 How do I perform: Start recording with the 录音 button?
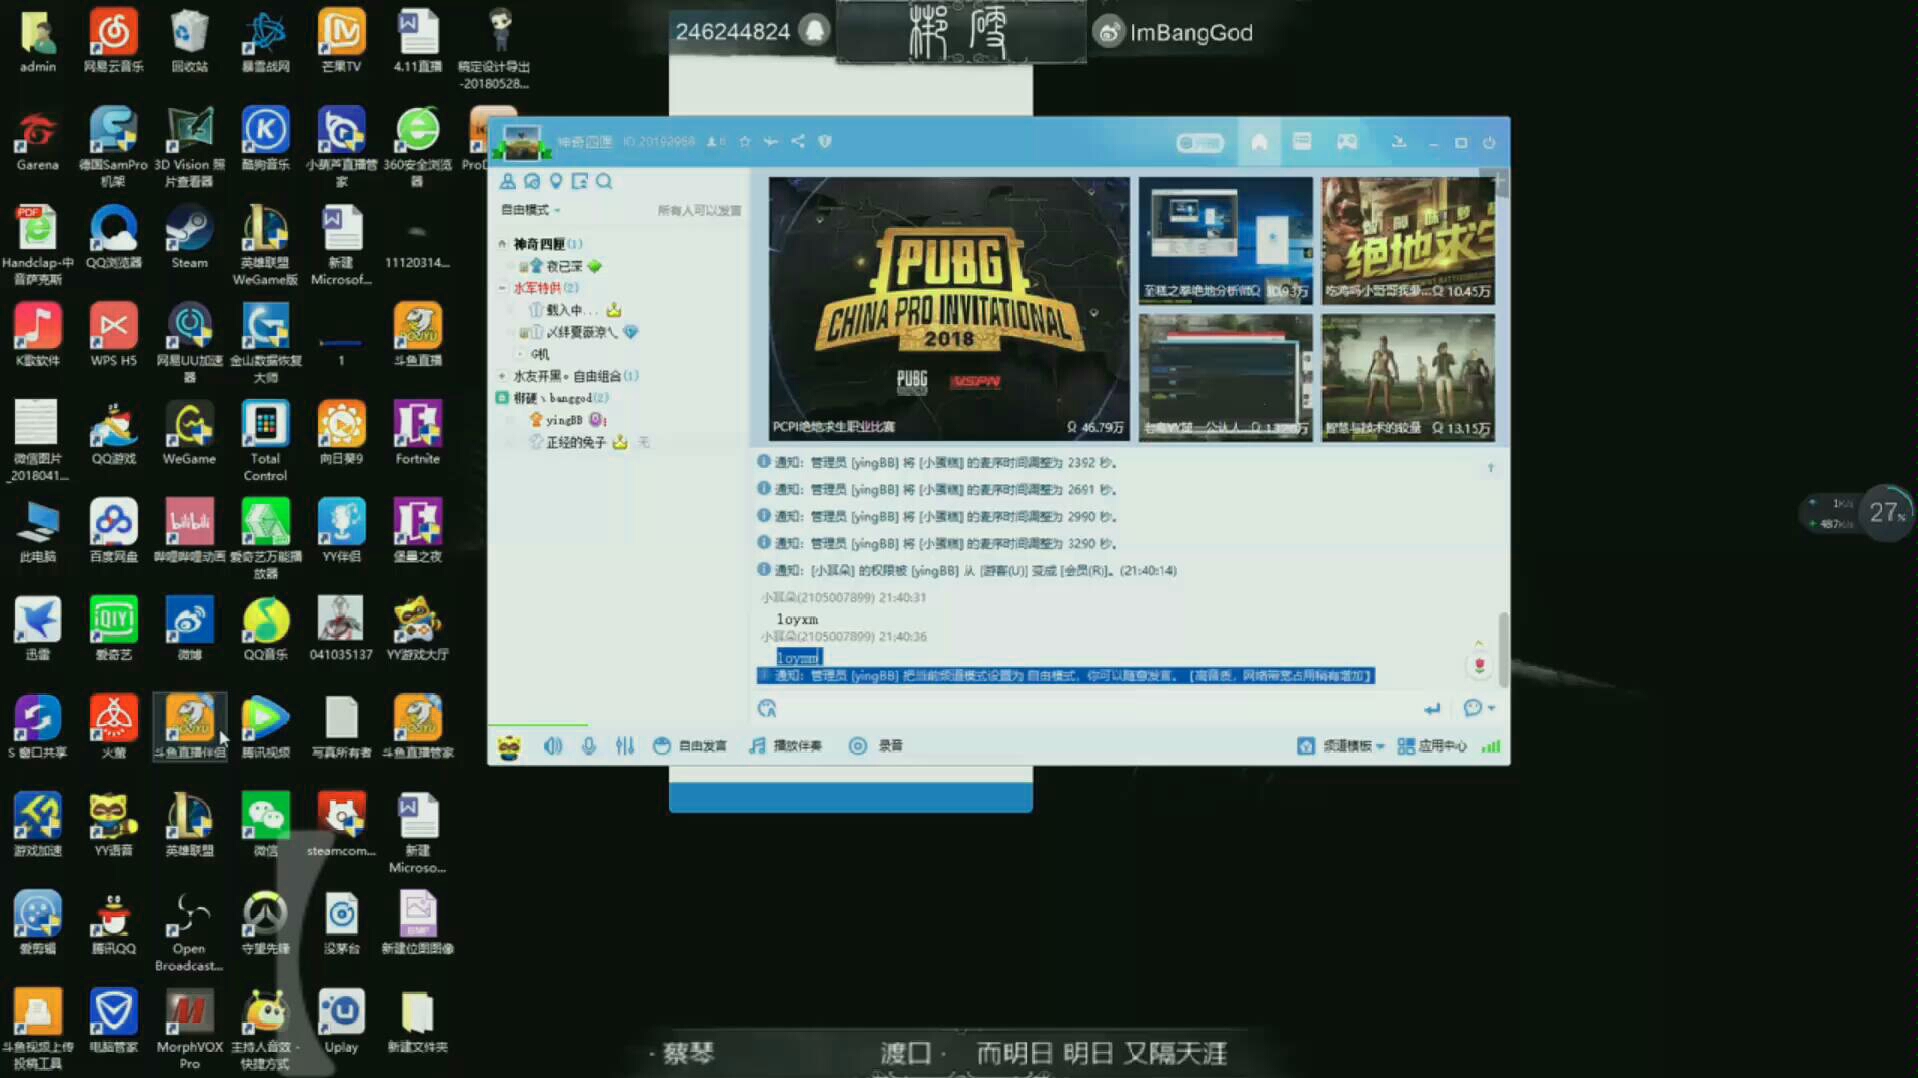coord(876,746)
